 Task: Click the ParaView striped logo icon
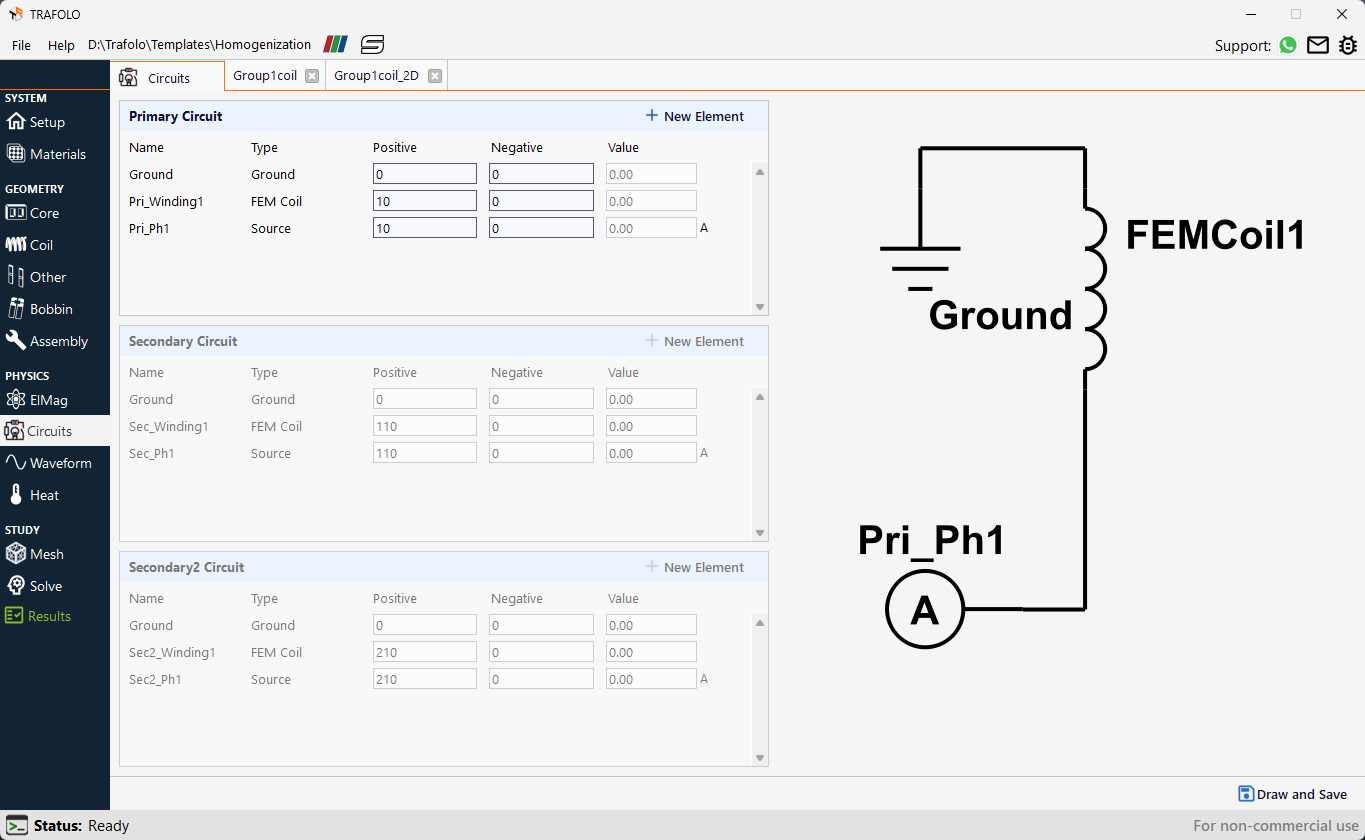[335, 44]
